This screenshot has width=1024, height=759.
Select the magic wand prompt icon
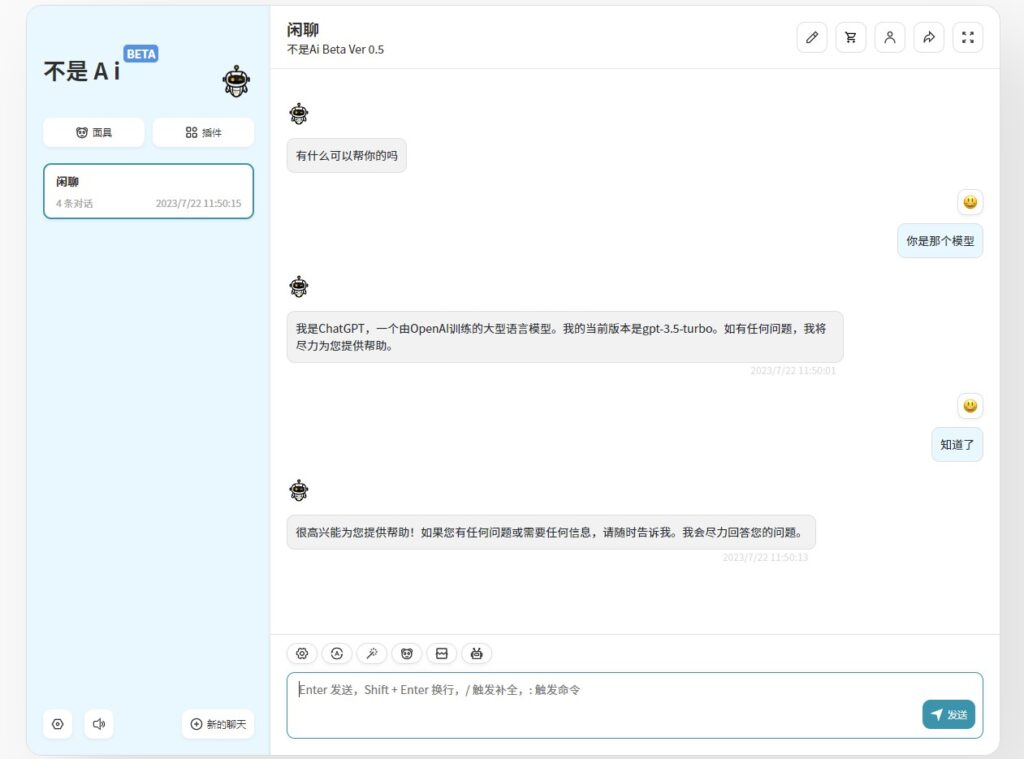372,653
